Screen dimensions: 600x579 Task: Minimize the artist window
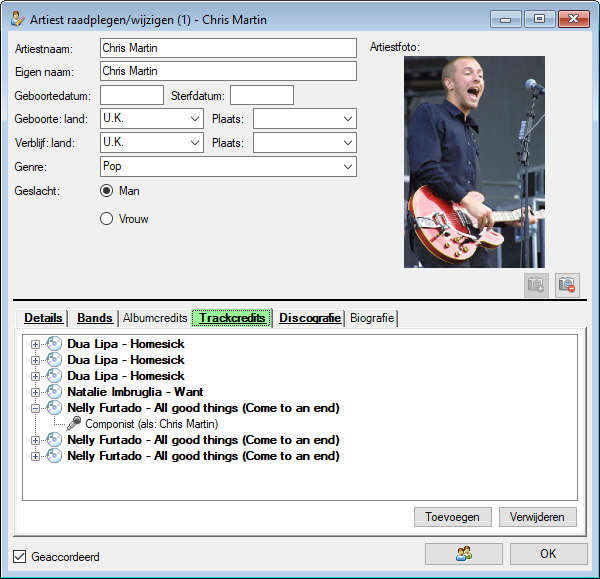coord(505,19)
